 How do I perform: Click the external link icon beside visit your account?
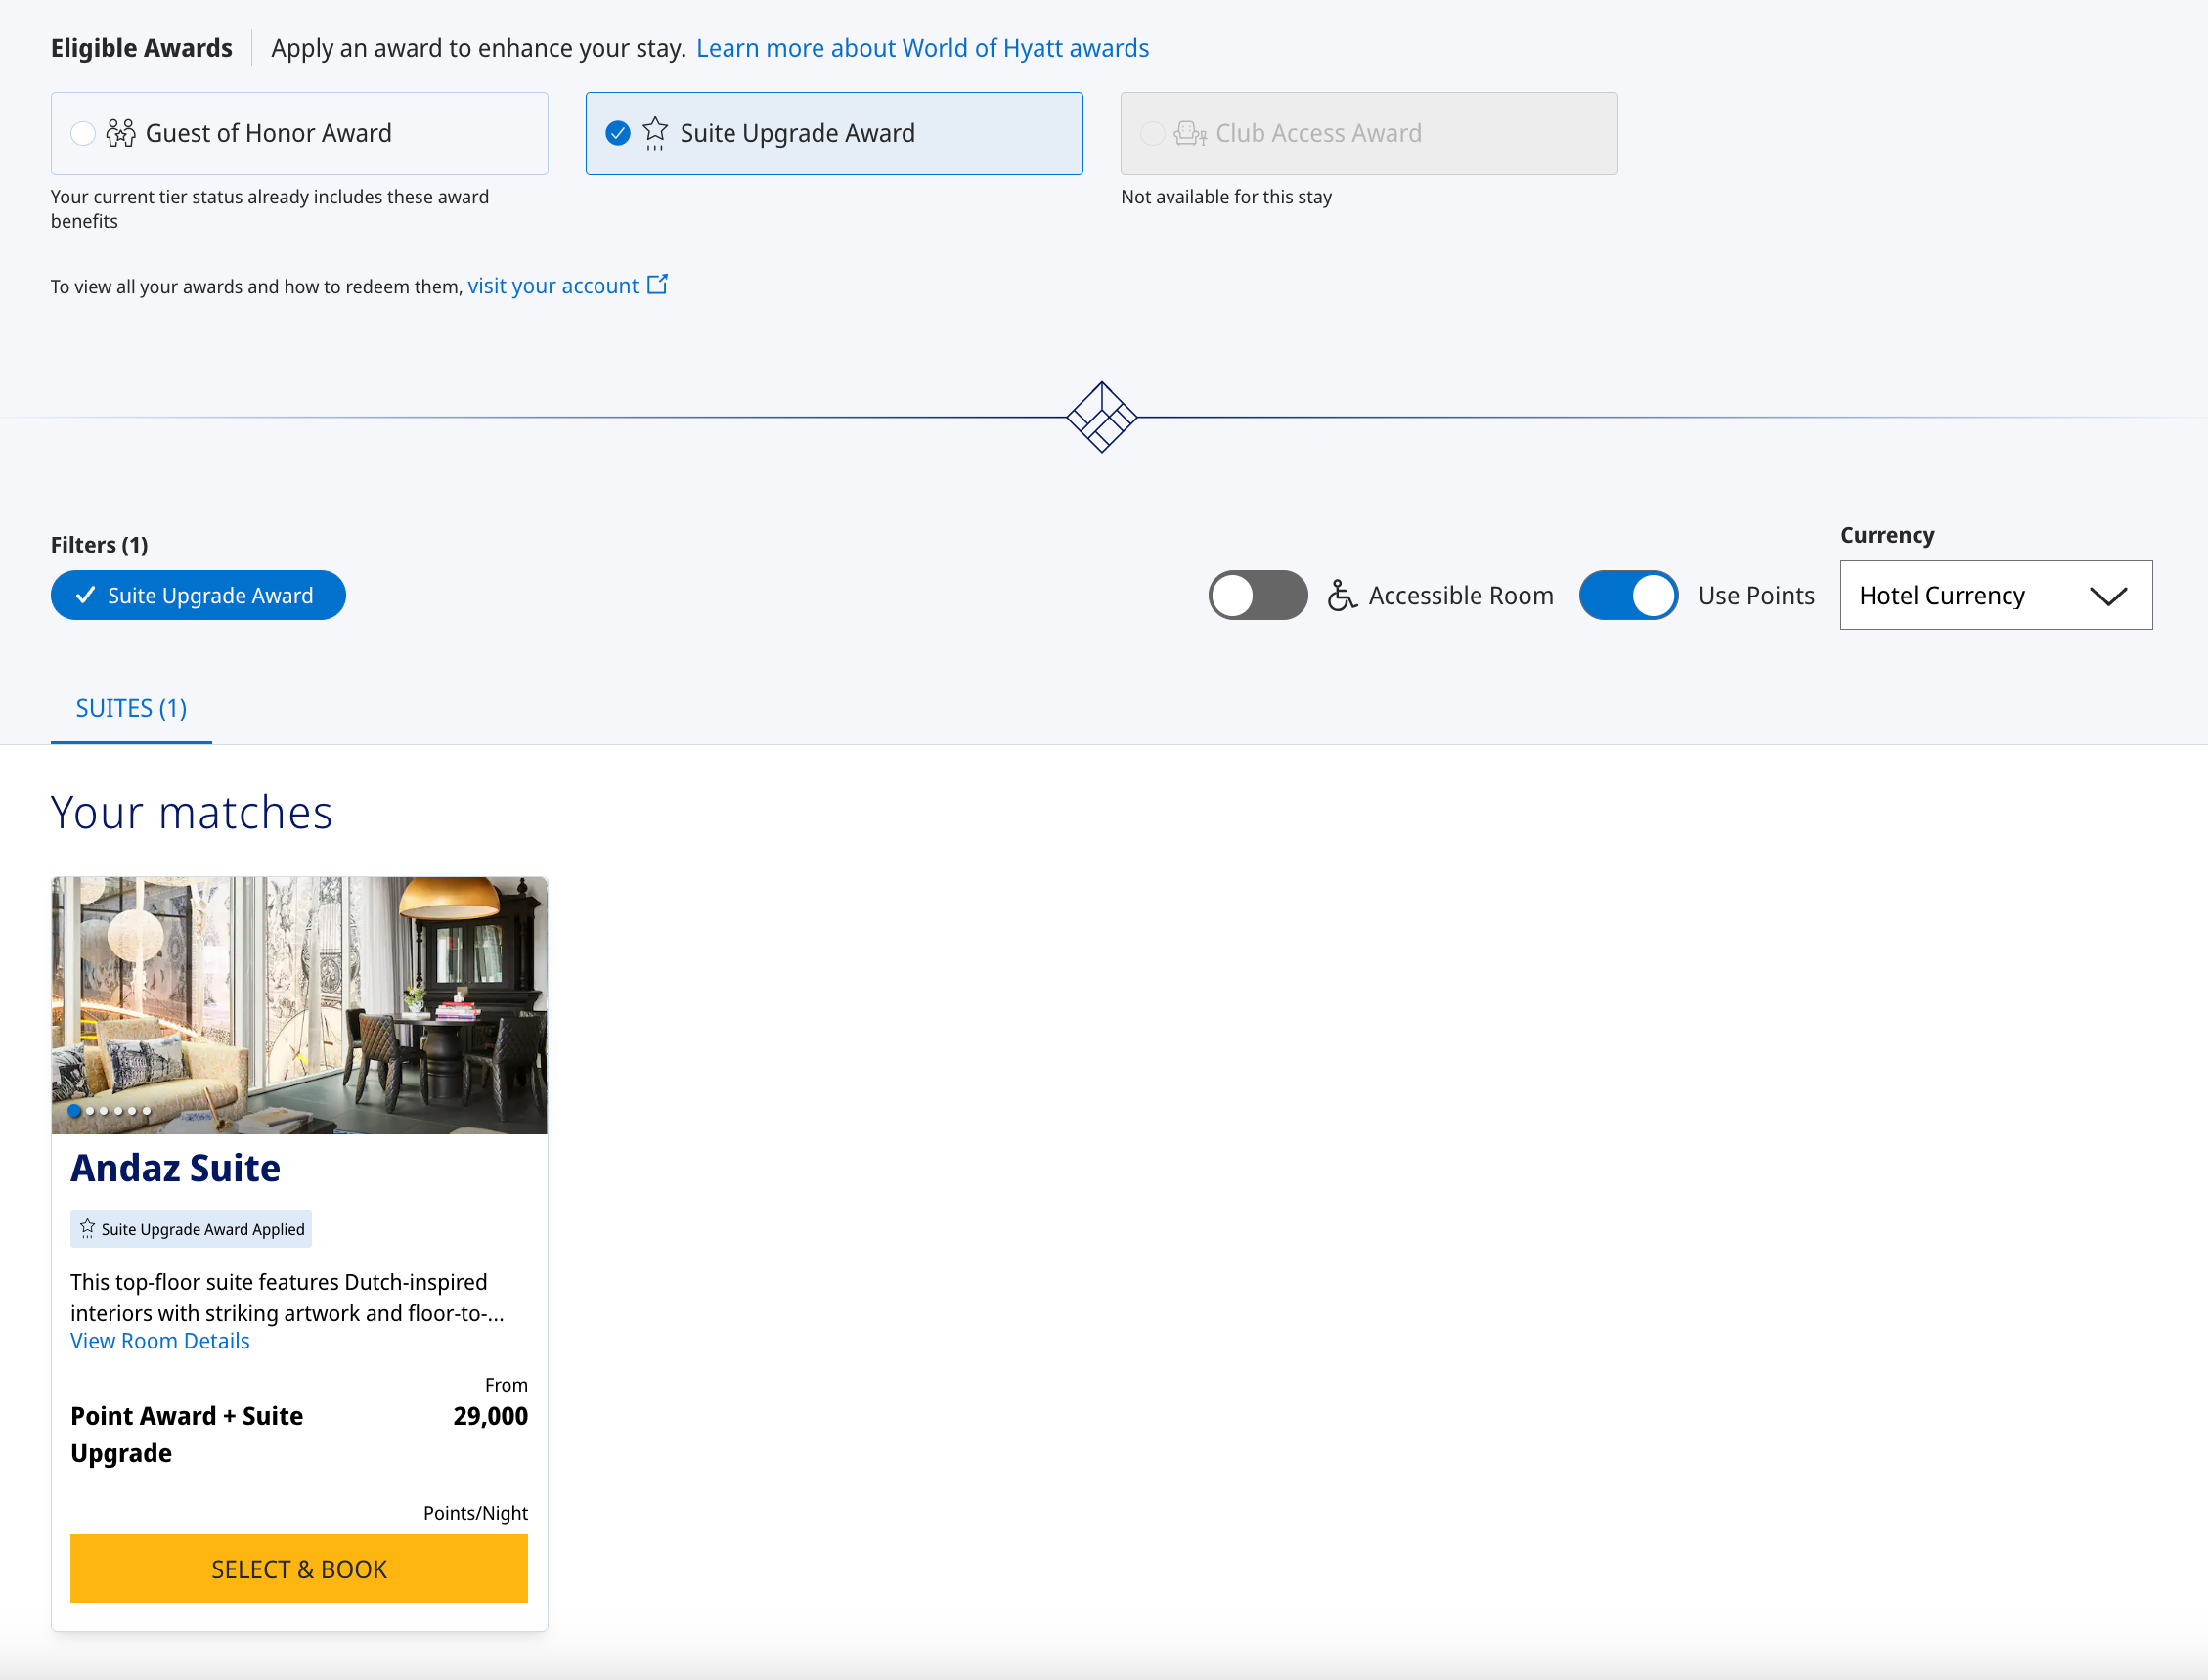coord(657,285)
